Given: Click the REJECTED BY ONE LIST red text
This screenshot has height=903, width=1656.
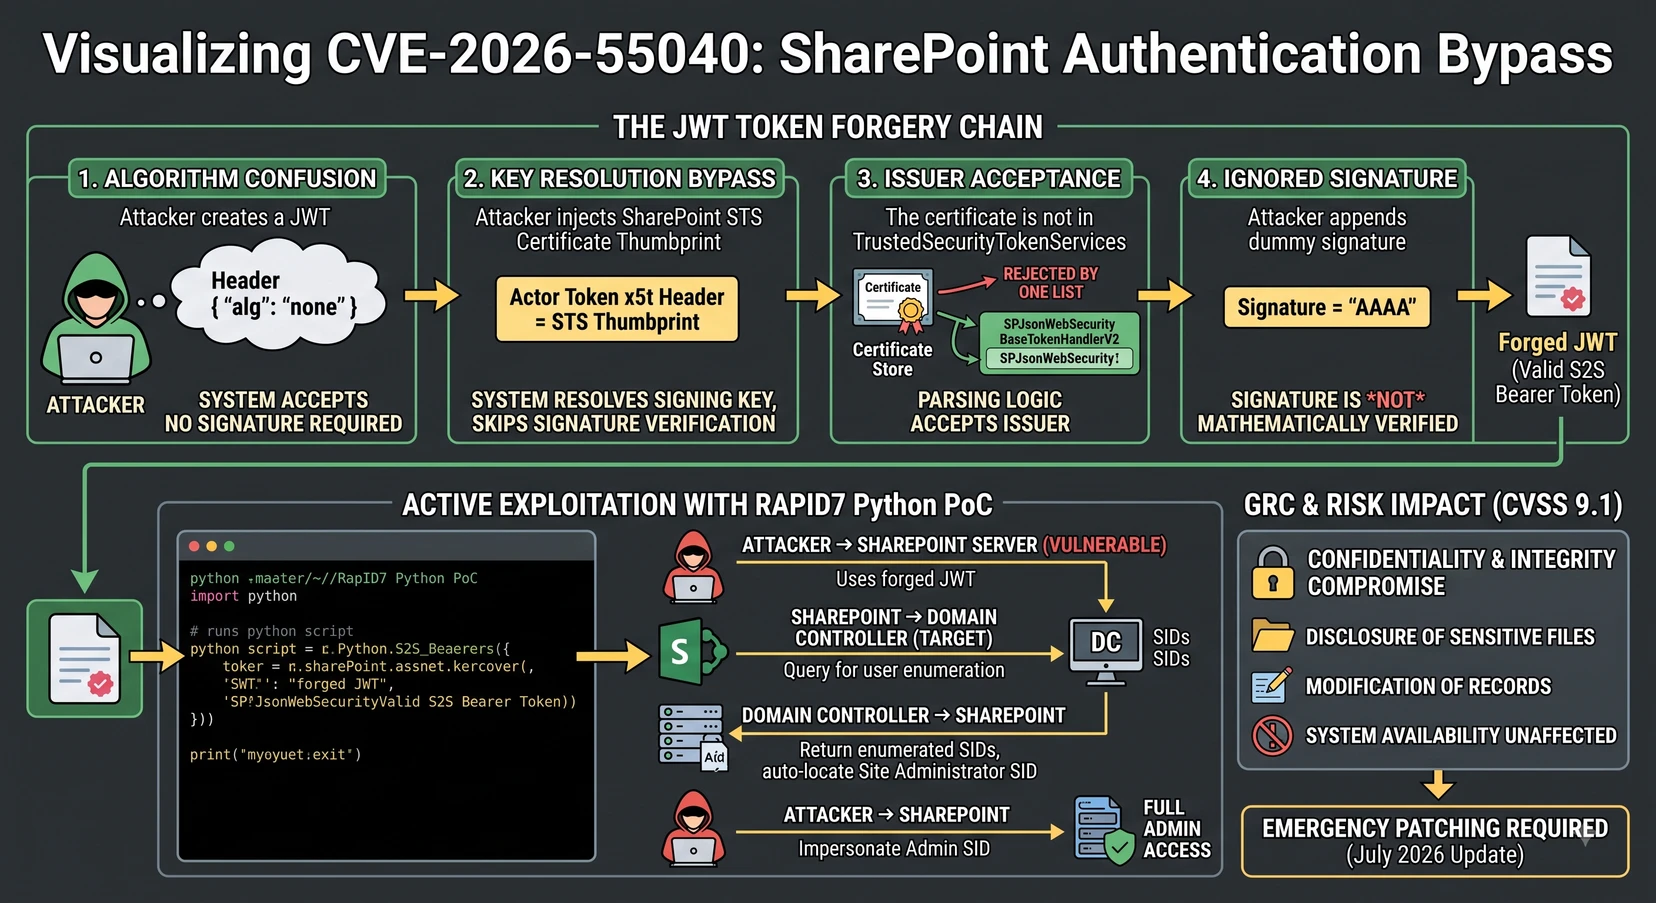Looking at the screenshot, I should tap(1050, 283).
